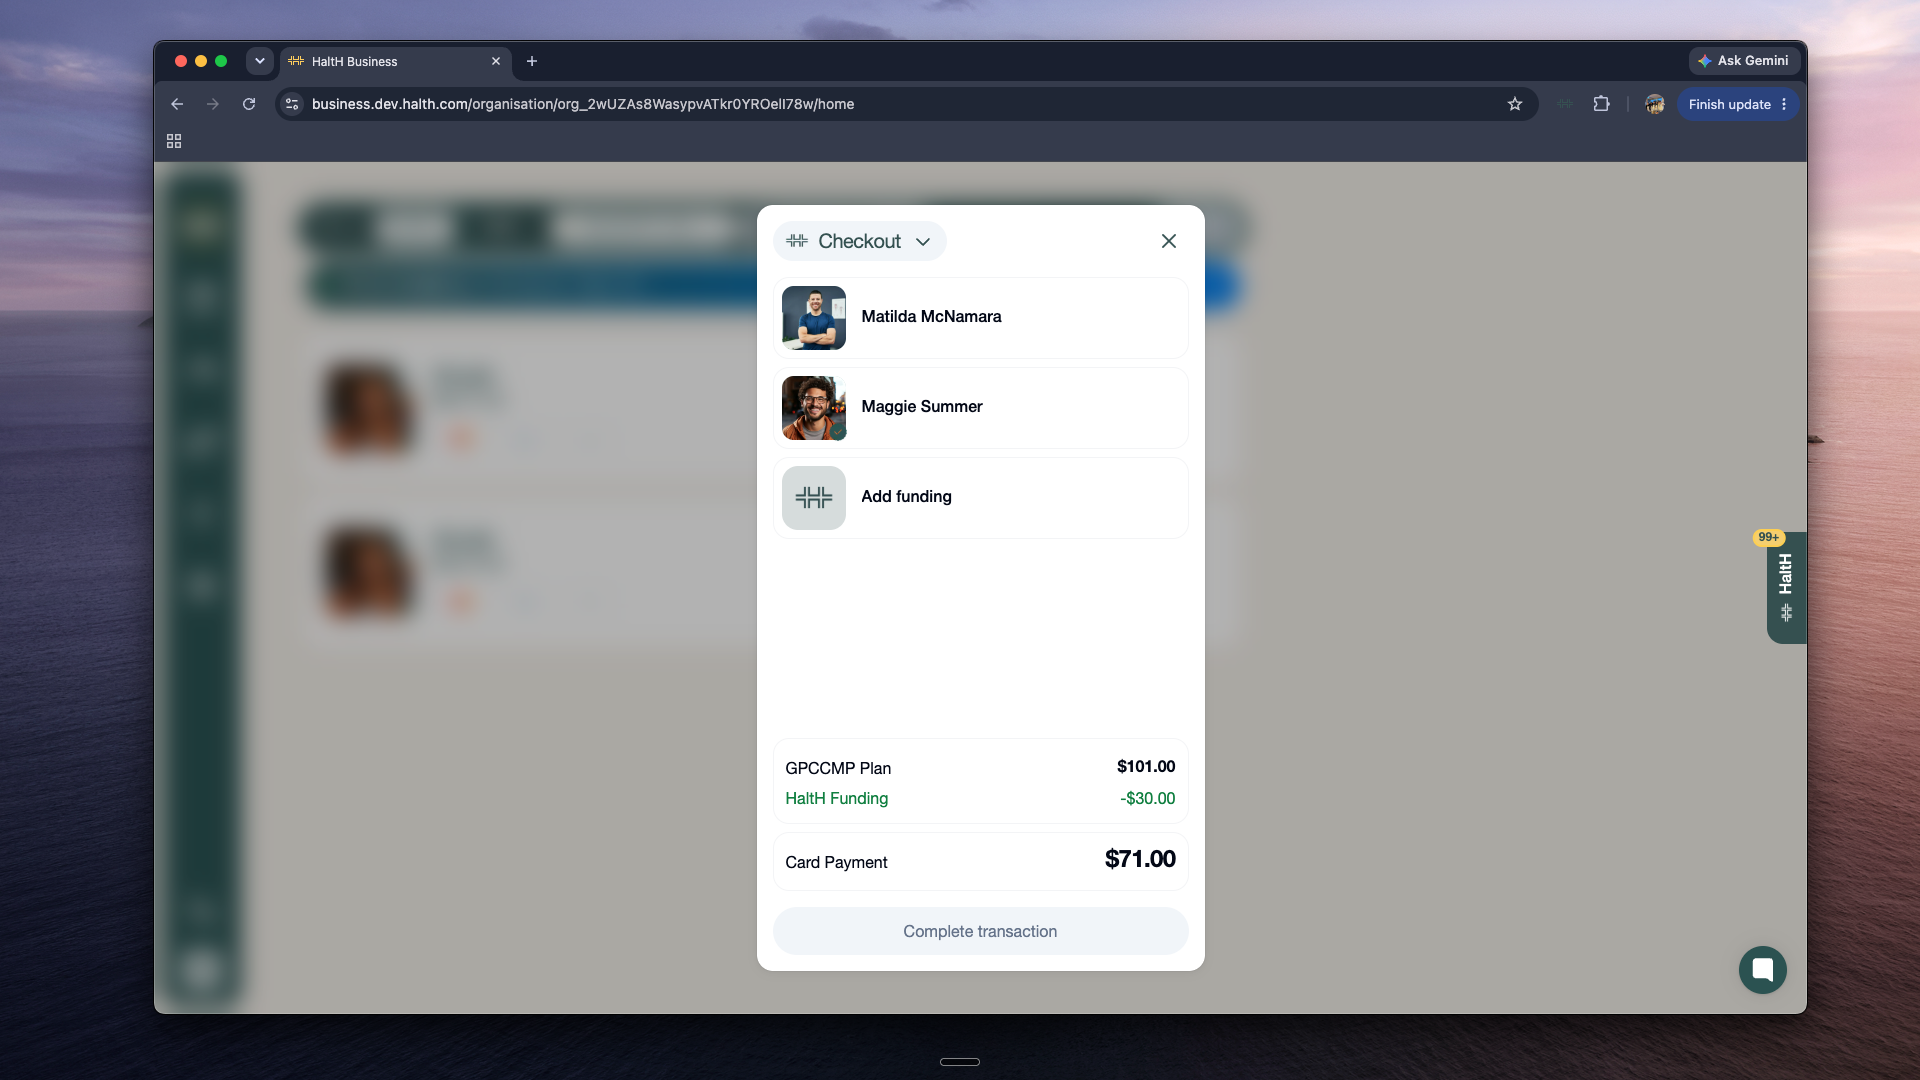1920x1080 pixels.
Task: Click the HaltH Funding line
Action: pyautogui.click(x=837, y=798)
